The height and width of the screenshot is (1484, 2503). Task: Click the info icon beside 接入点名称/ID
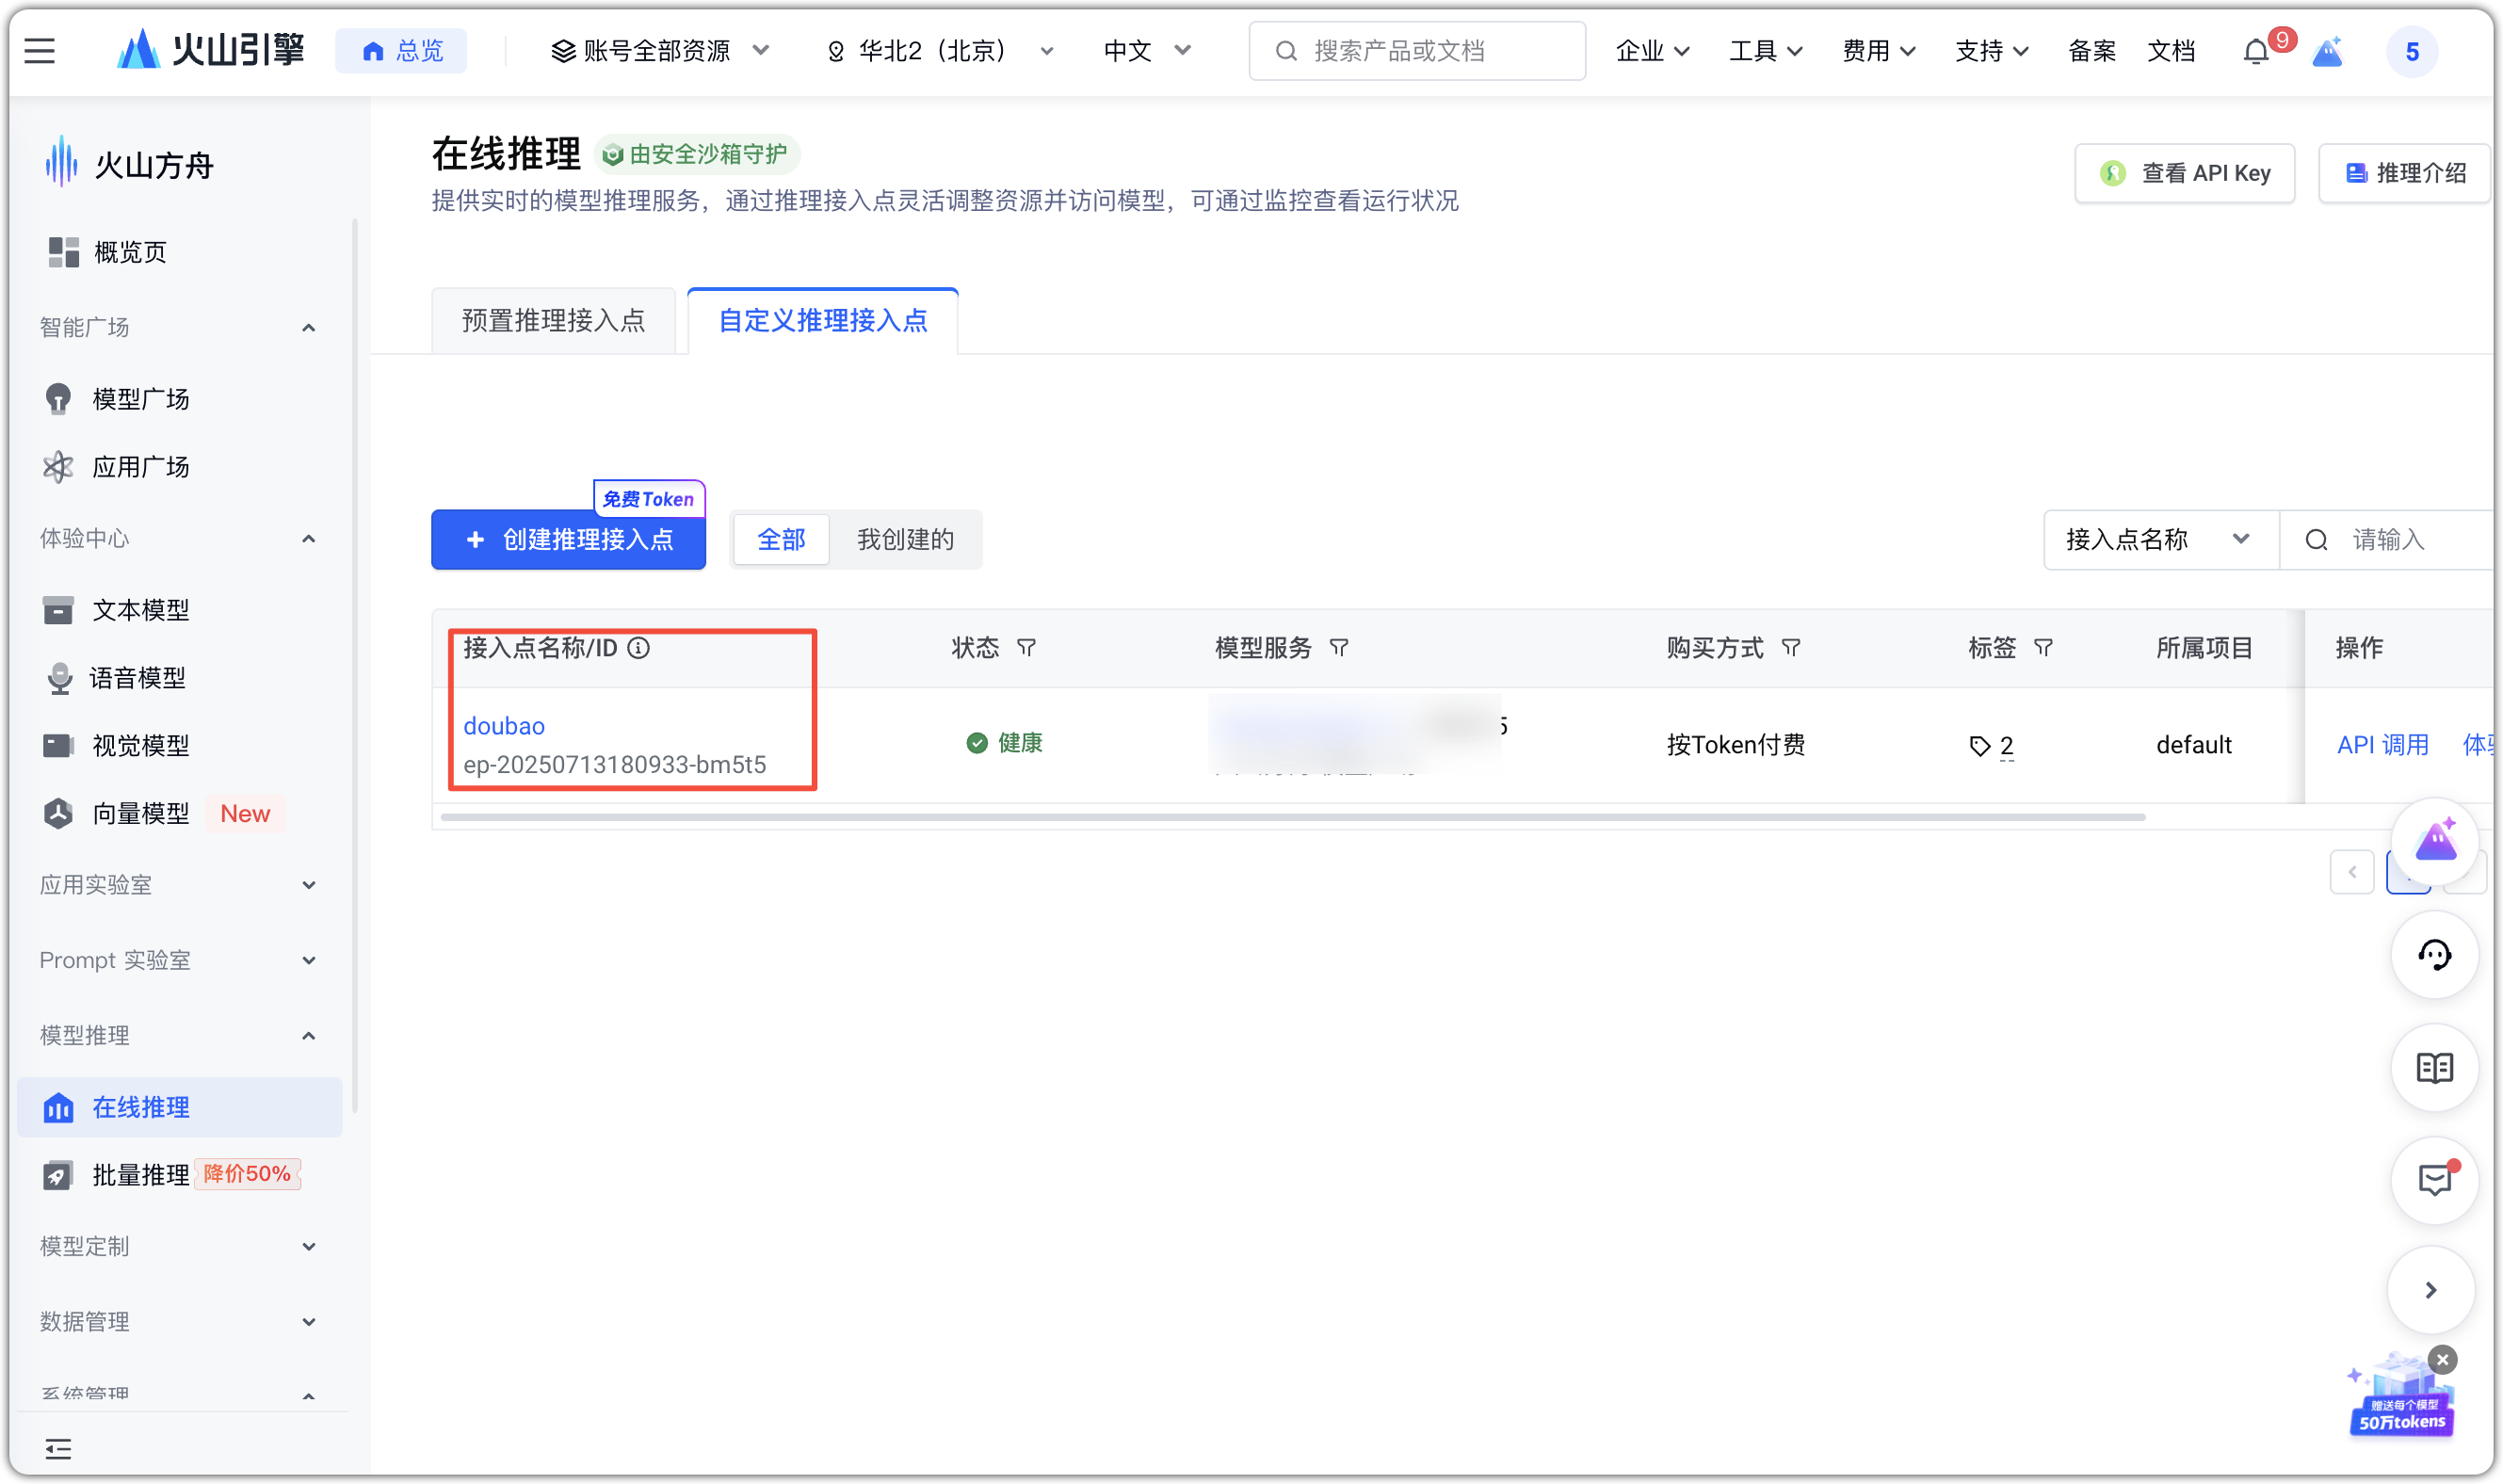tap(639, 648)
